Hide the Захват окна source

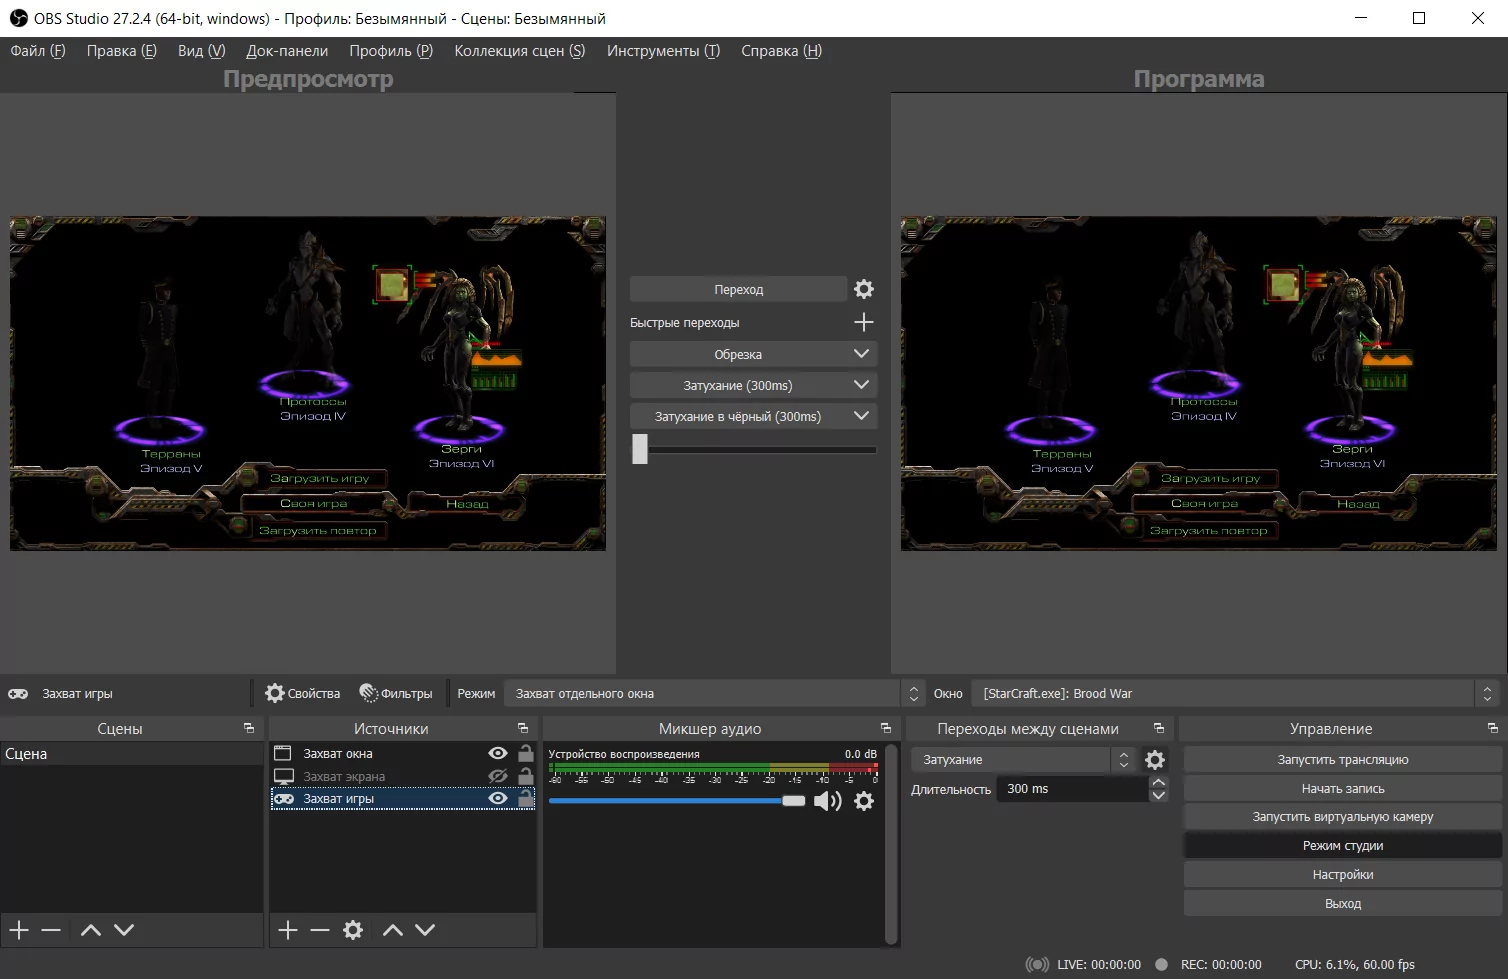point(498,753)
